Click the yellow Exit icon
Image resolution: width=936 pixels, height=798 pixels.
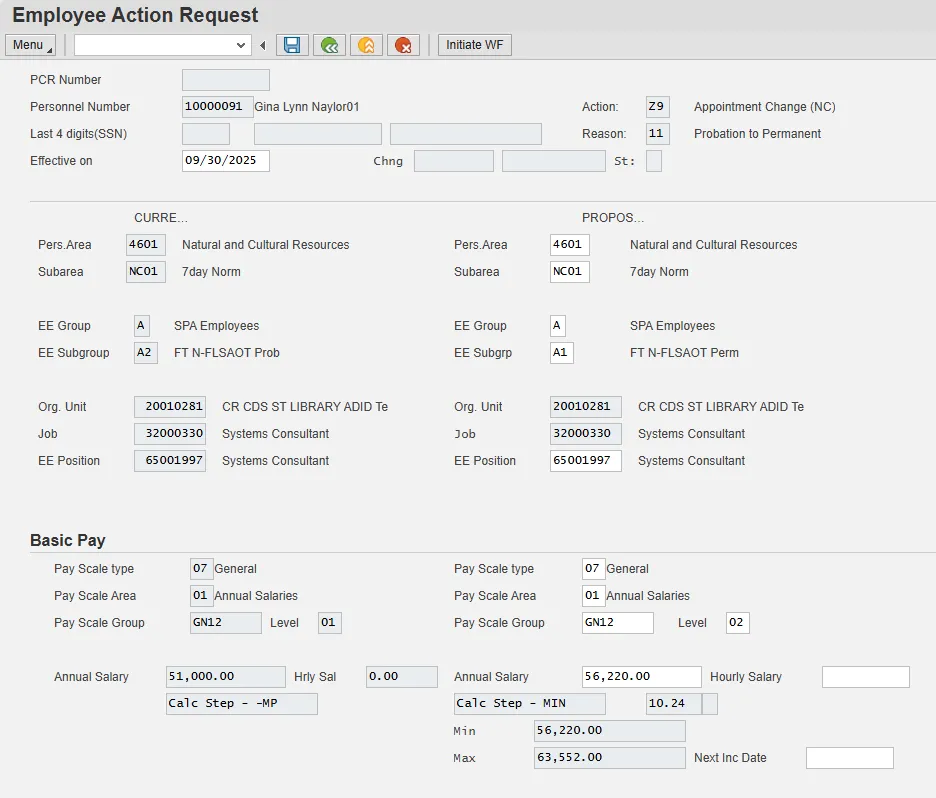click(x=366, y=45)
